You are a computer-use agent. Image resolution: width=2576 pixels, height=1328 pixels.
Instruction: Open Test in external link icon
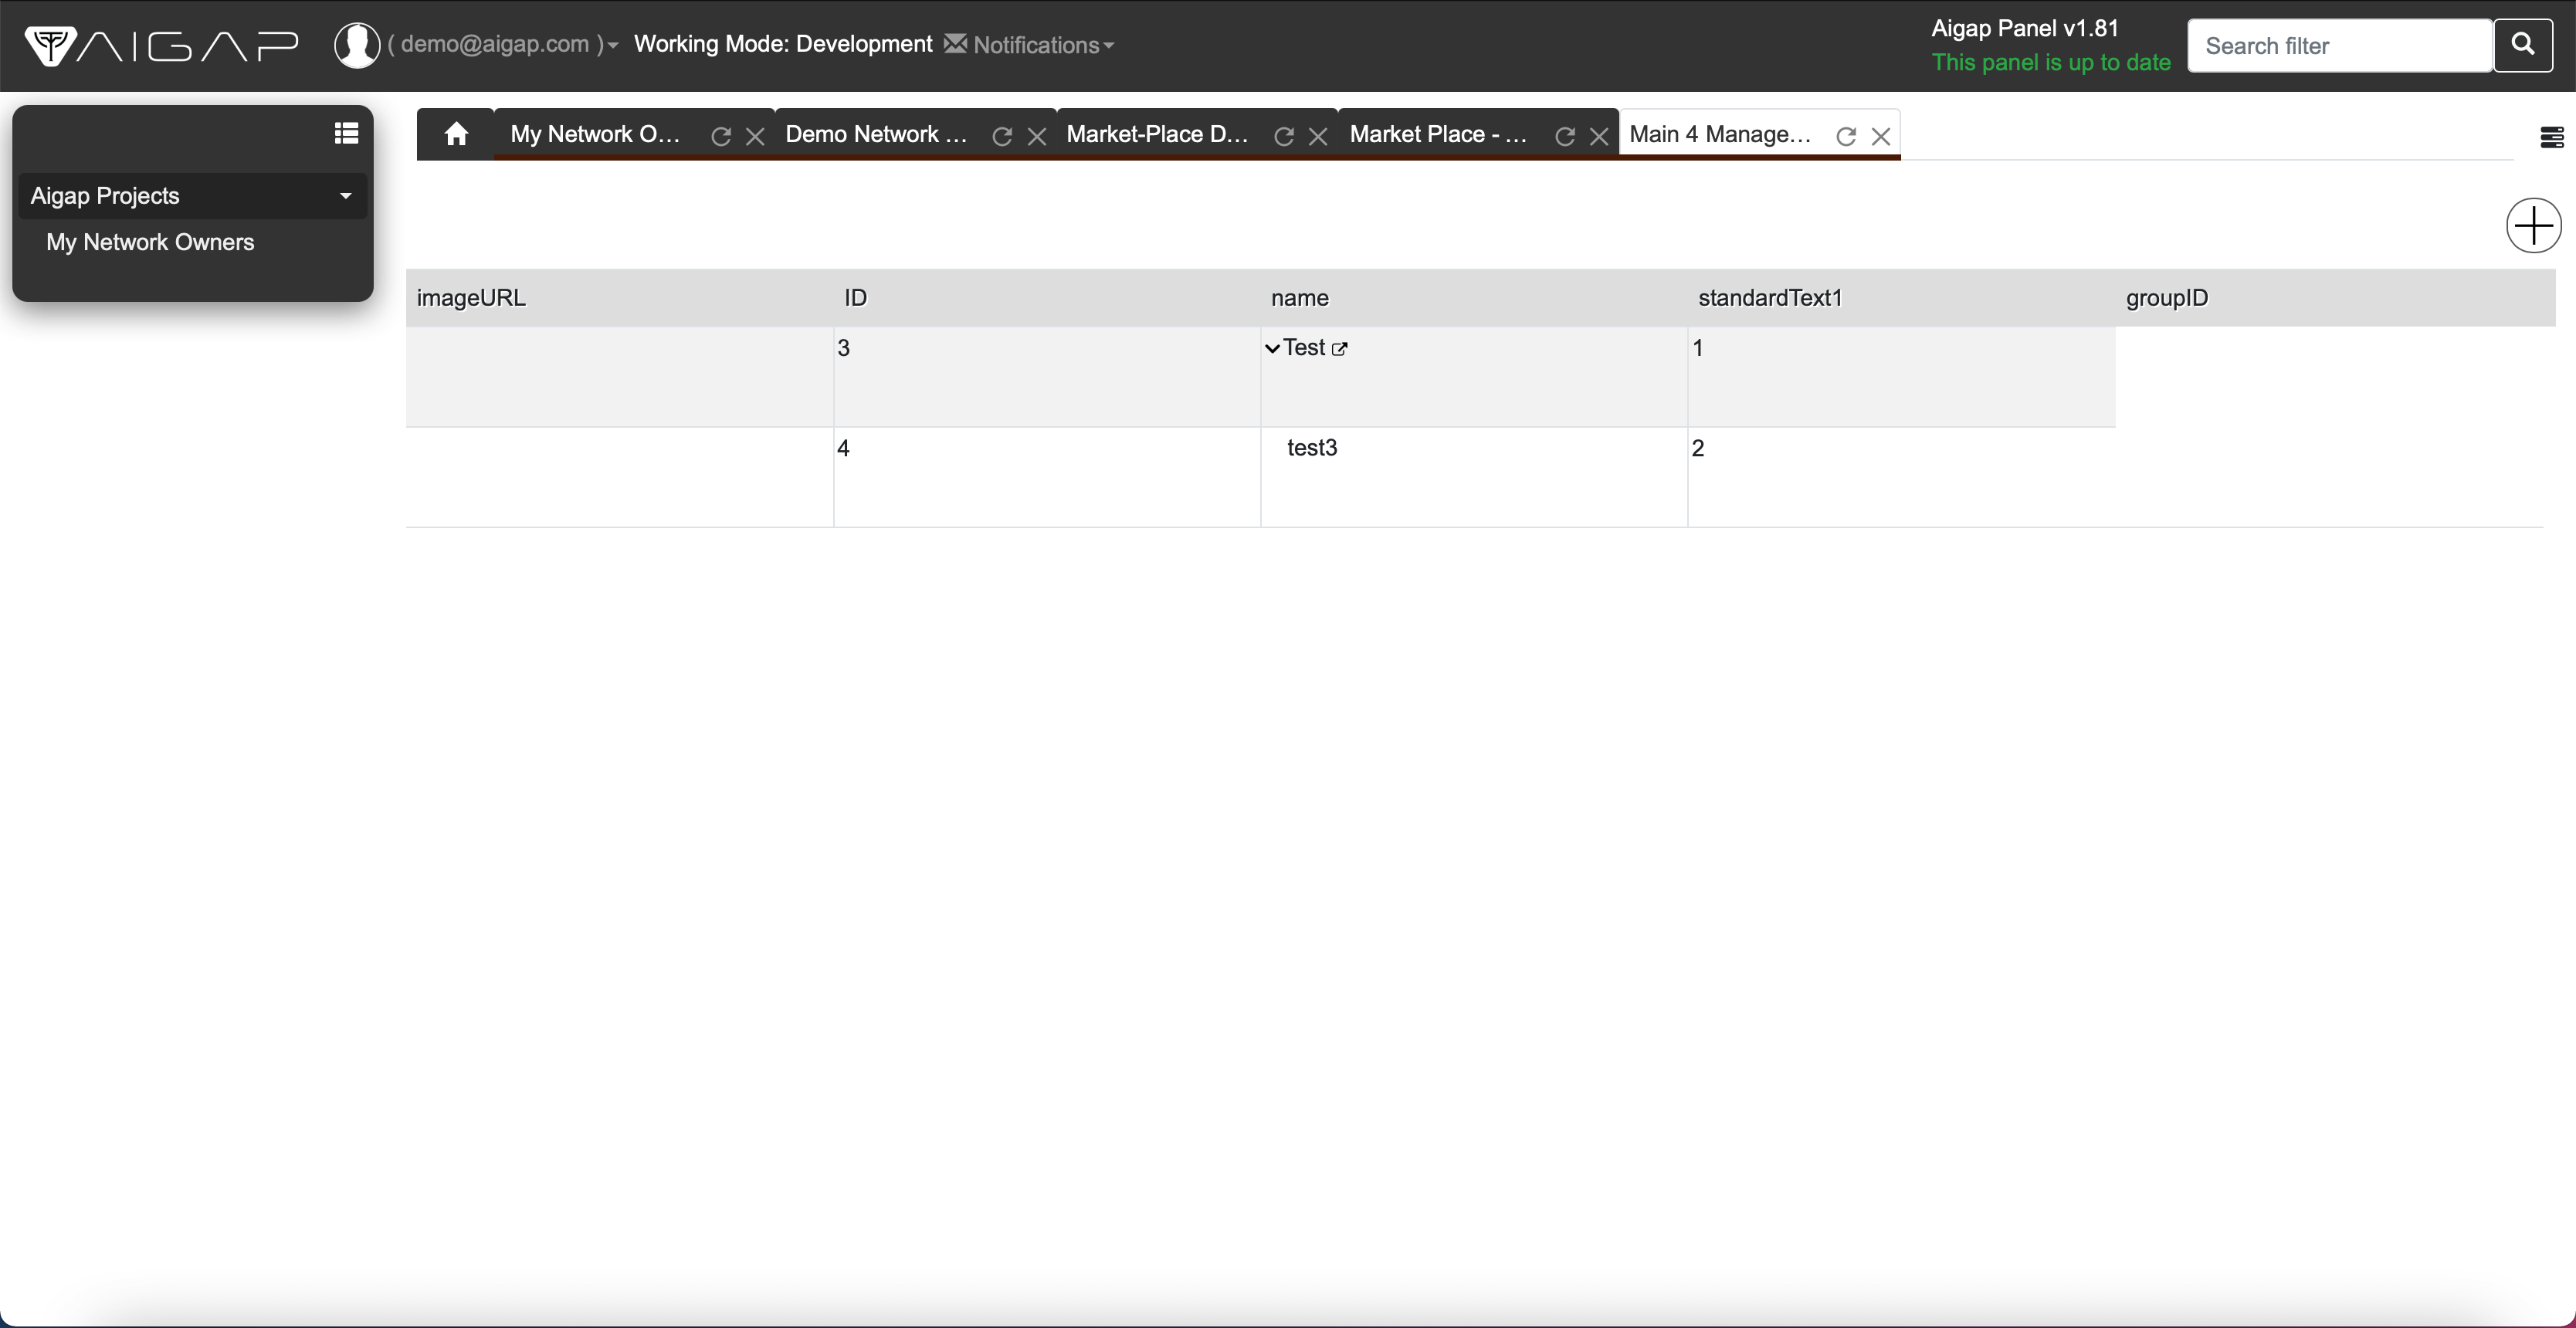point(1340,349)
